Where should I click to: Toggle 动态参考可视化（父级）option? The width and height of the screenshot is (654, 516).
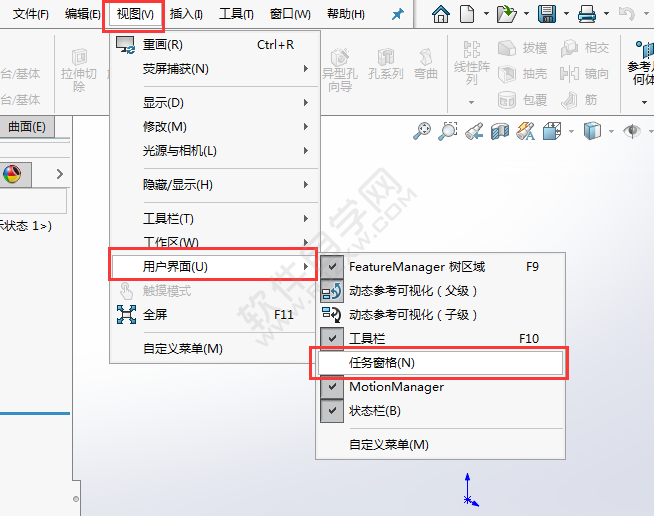[x=440, y=291]
